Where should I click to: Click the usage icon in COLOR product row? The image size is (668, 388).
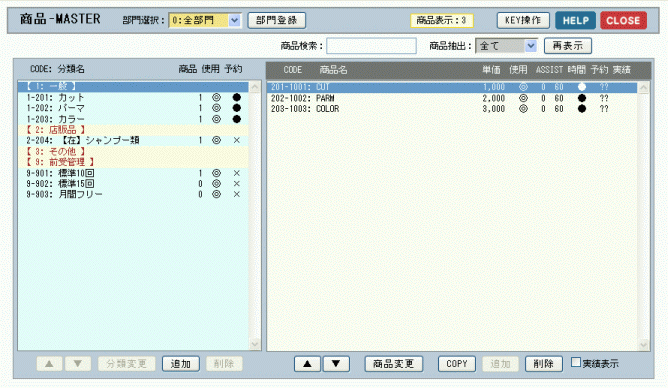coord(523,109)
